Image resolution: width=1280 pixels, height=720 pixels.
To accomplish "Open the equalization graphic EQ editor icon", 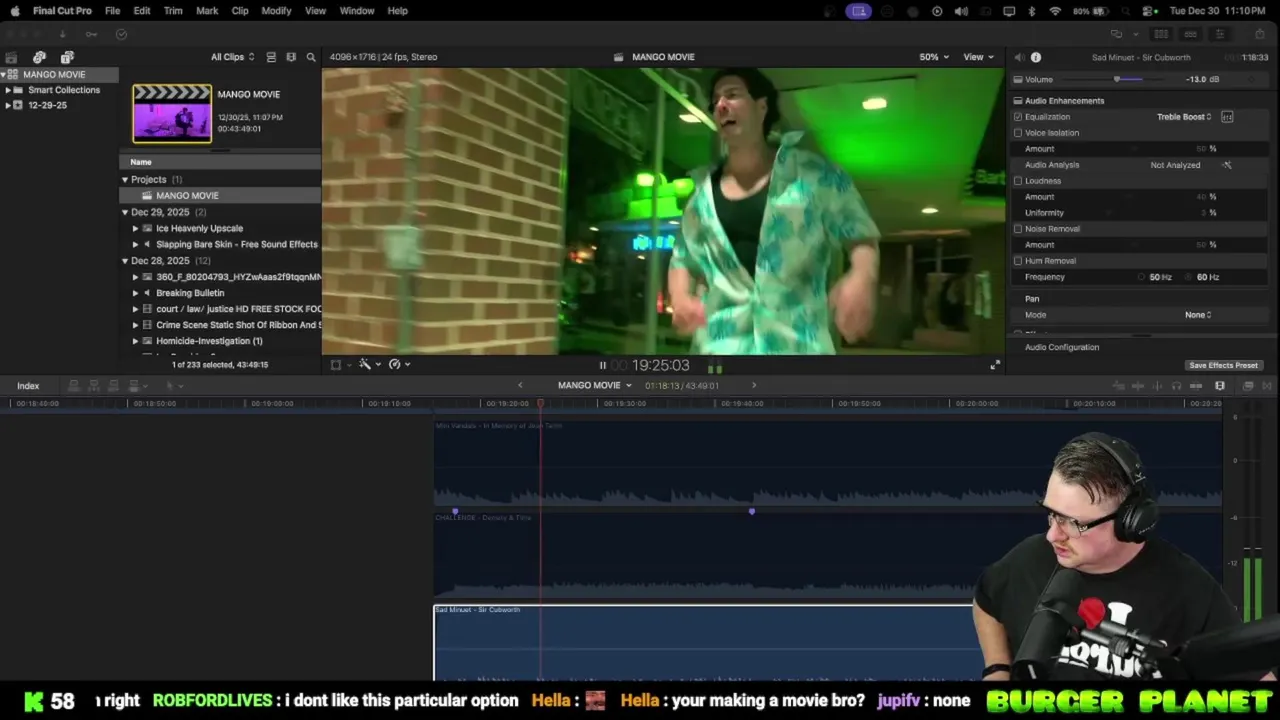I will coord(1227,117).
